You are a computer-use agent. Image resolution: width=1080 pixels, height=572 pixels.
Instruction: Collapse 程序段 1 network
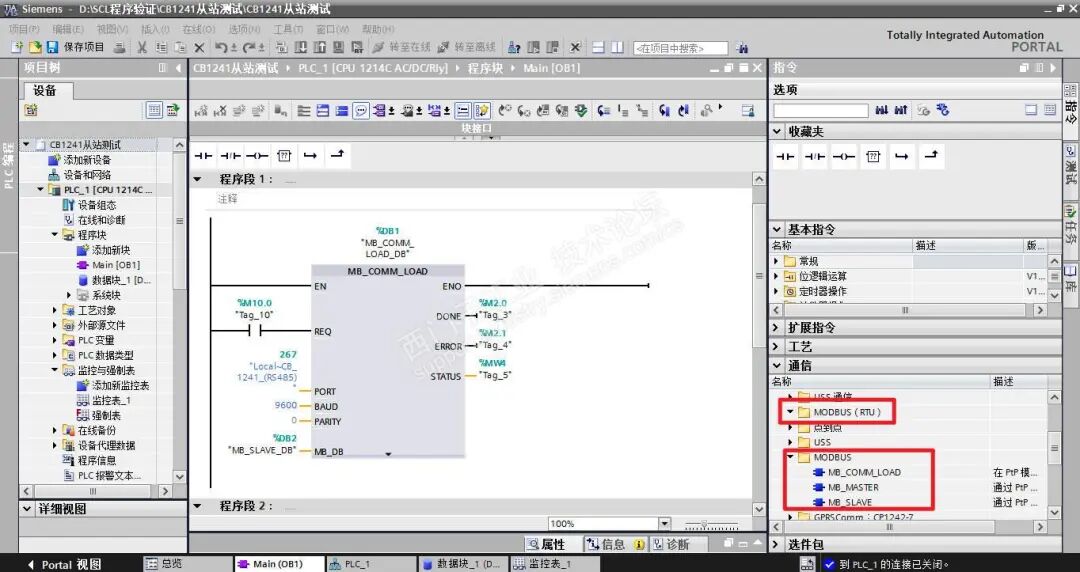point(198,179)
